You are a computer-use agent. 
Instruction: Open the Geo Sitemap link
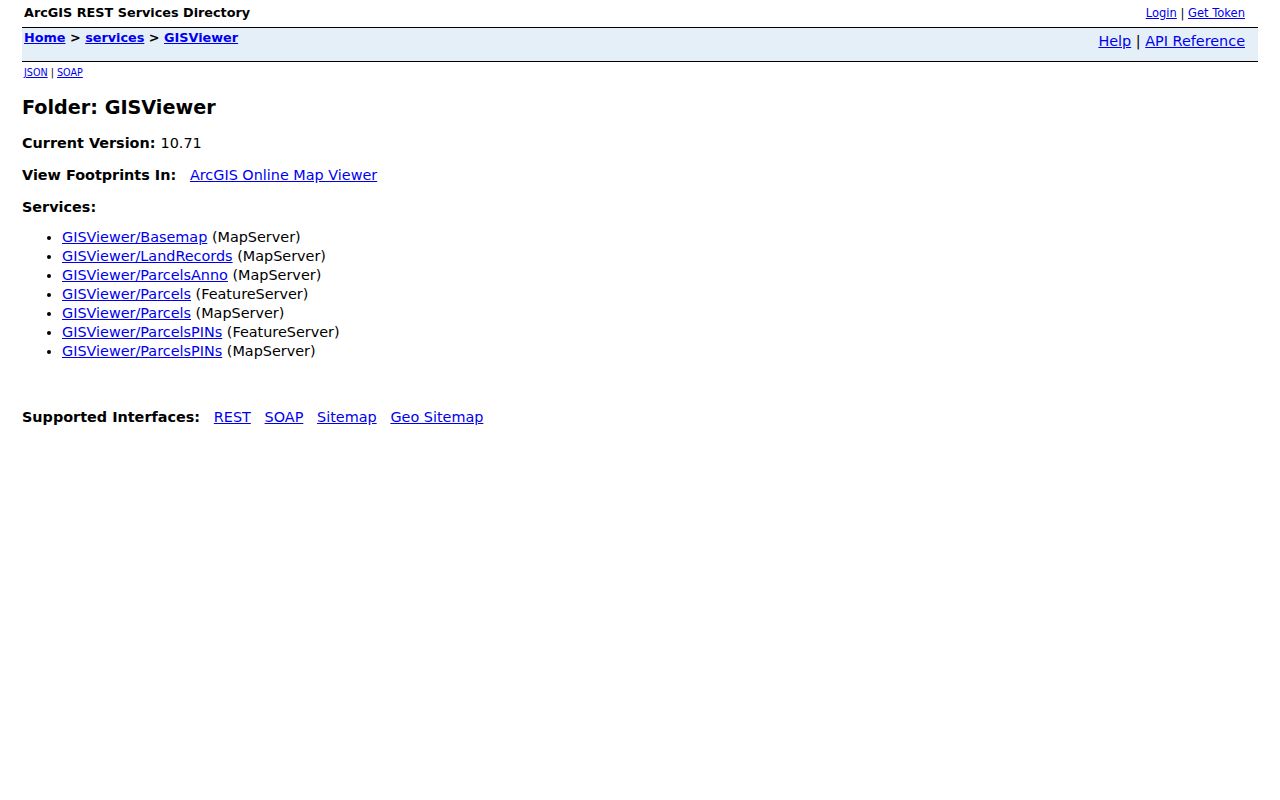pyautogui.click(x=437, y=417)
